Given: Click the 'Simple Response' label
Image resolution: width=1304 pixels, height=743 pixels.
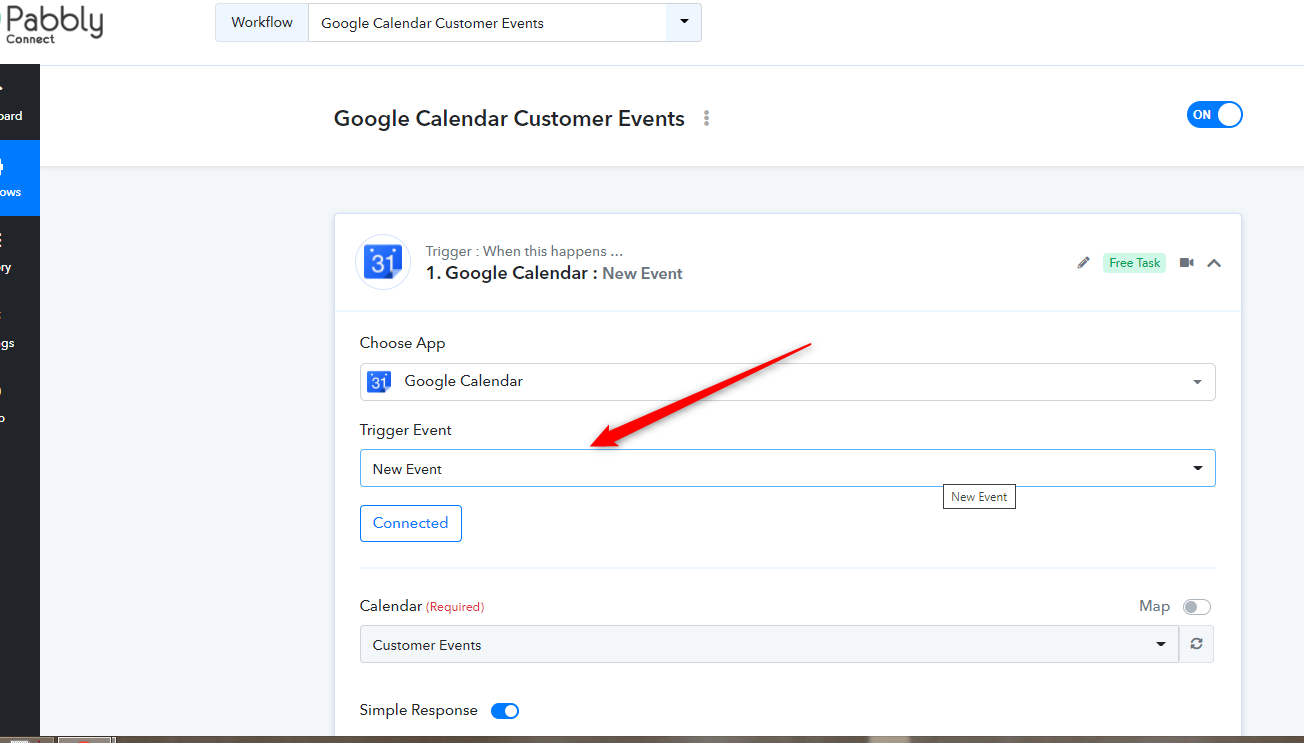Looking at the screenshot, I should coord(419,710).
